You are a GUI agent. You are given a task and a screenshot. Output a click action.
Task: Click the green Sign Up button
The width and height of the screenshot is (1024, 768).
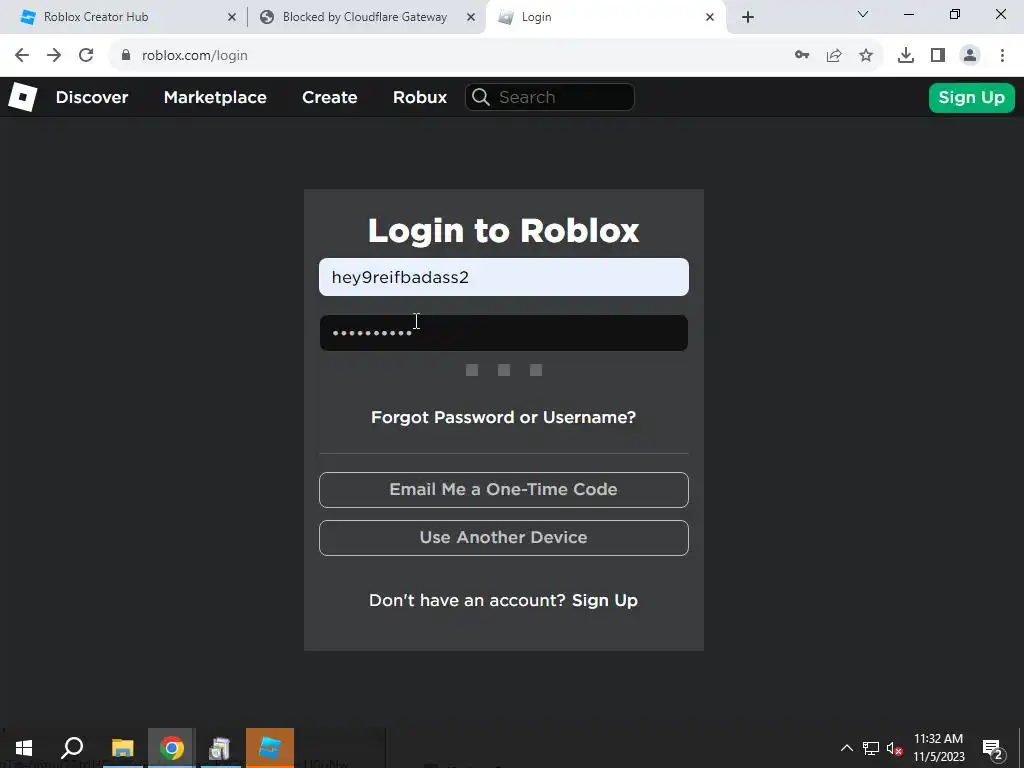(x=972, y=97)
